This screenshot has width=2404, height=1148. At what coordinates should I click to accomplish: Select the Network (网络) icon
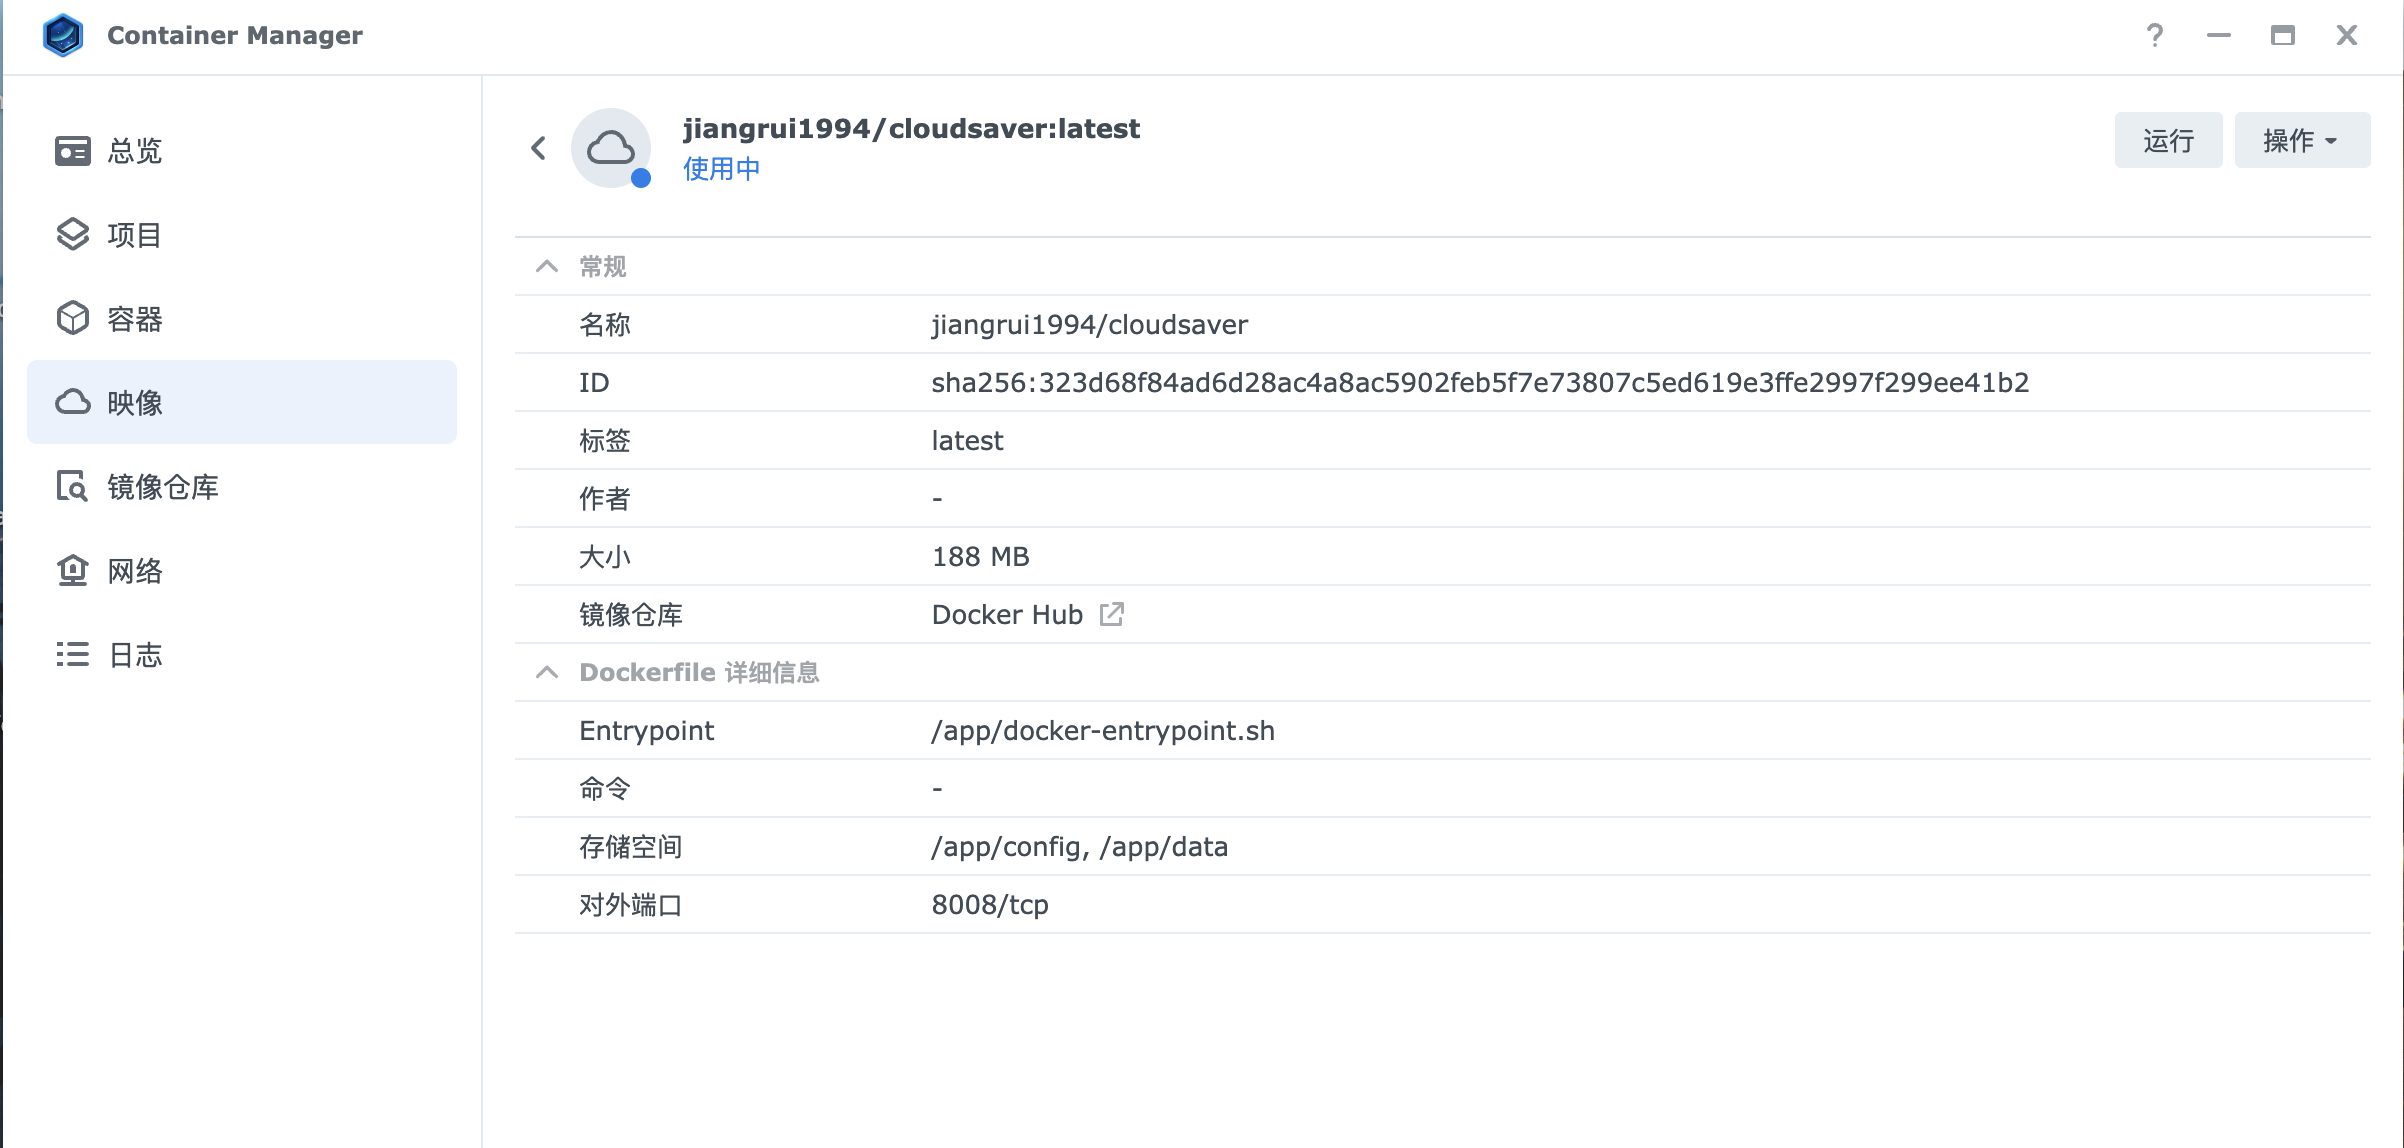(72, 571)
